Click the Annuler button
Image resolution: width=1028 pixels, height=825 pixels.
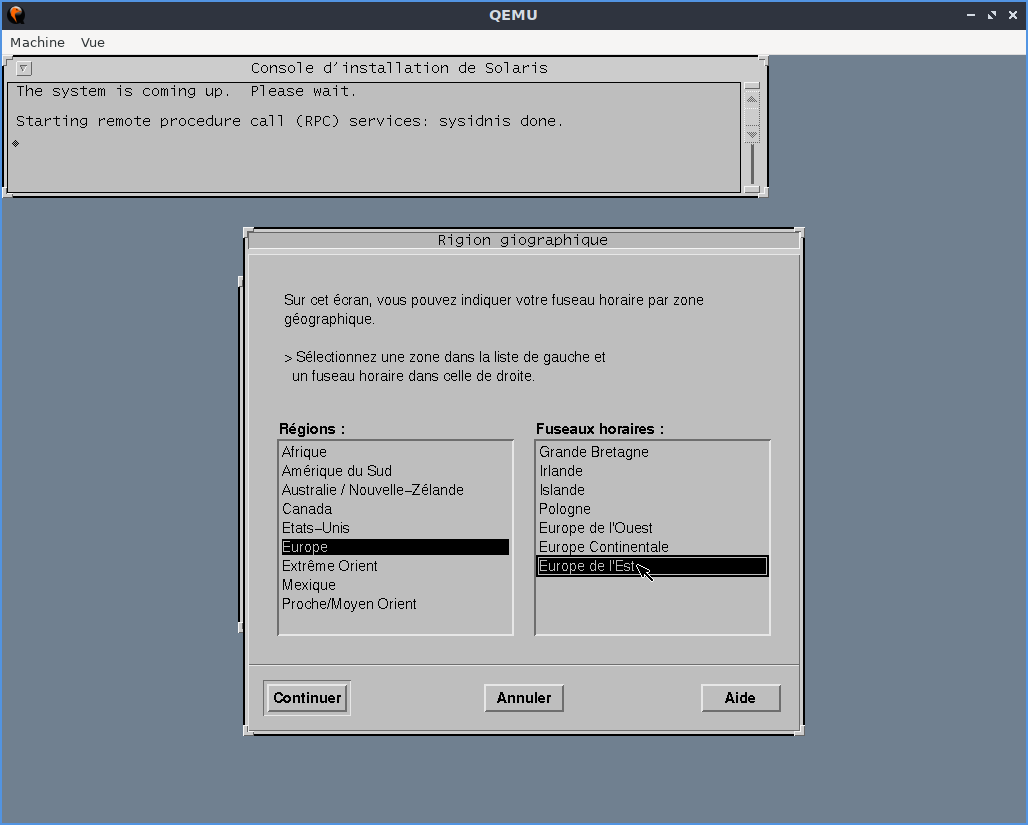[524, 698]
